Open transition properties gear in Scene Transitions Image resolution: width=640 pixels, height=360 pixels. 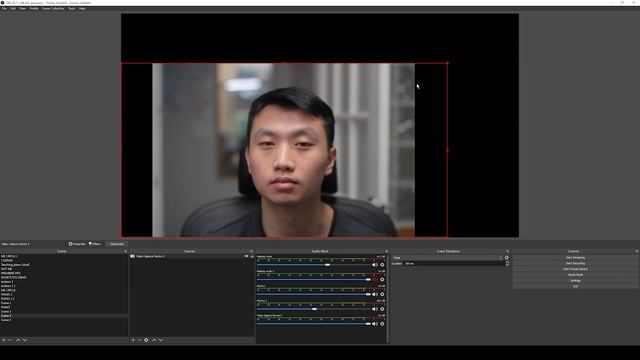(507, 258)
